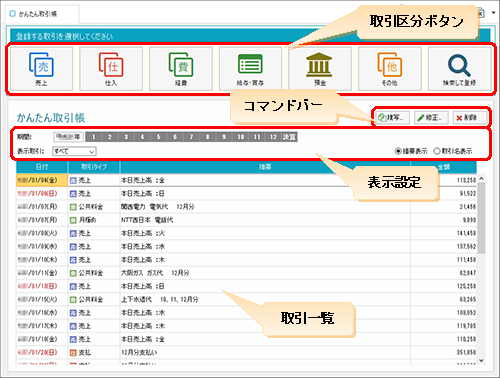This screenshot has width=500, height=378.
Task: Click the 複写 (copy) command button
Action: [x=393, y=118]
